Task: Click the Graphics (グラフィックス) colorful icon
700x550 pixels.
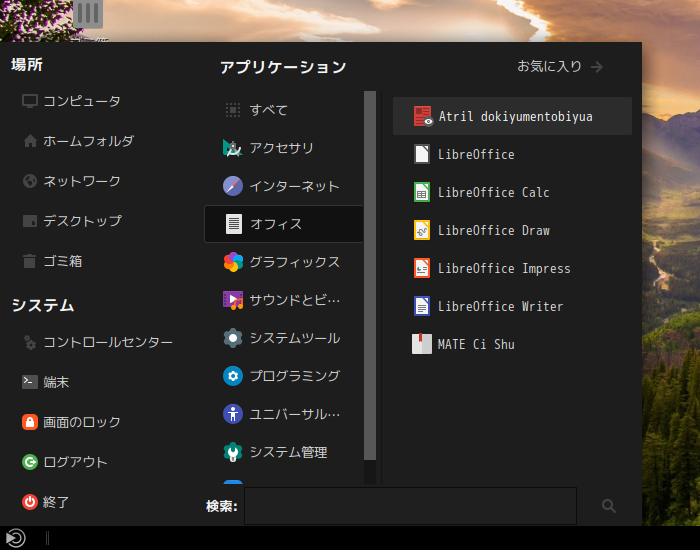Action: click(x=233, y=262)
